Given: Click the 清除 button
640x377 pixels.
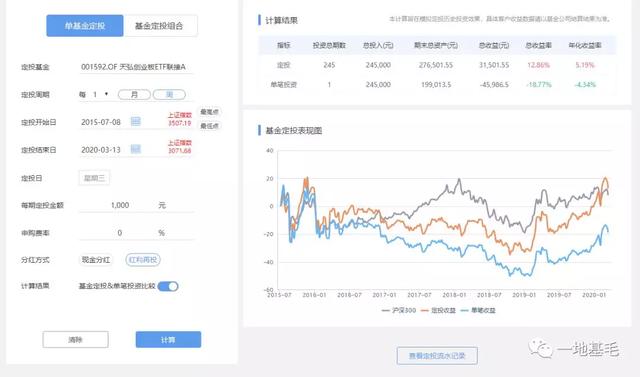Looking at the screenshot, I should 76,339.
